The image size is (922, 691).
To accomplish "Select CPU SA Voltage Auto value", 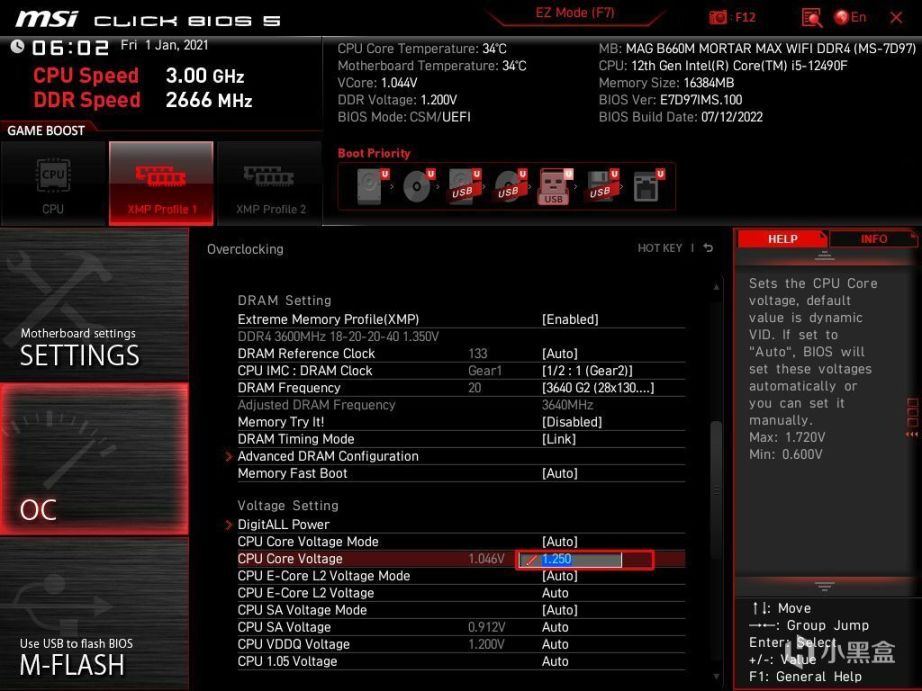I will tap(555, 627).
